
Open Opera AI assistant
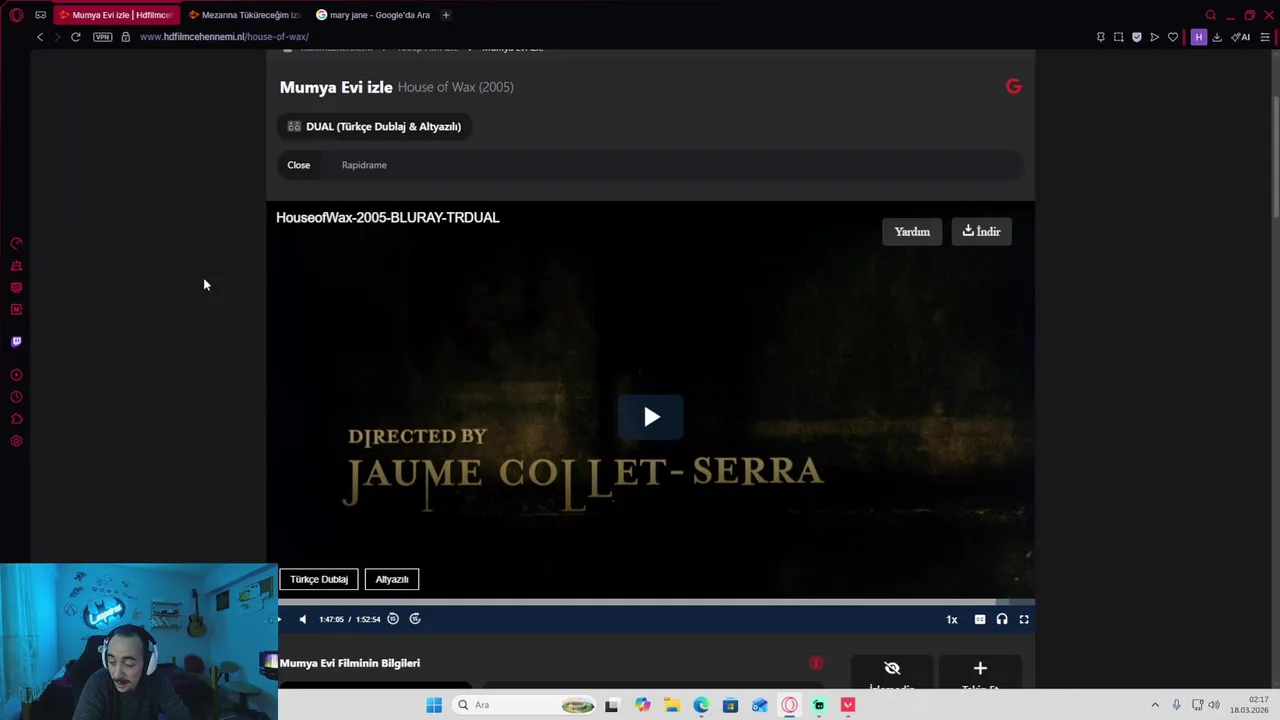pos(1241,37)
